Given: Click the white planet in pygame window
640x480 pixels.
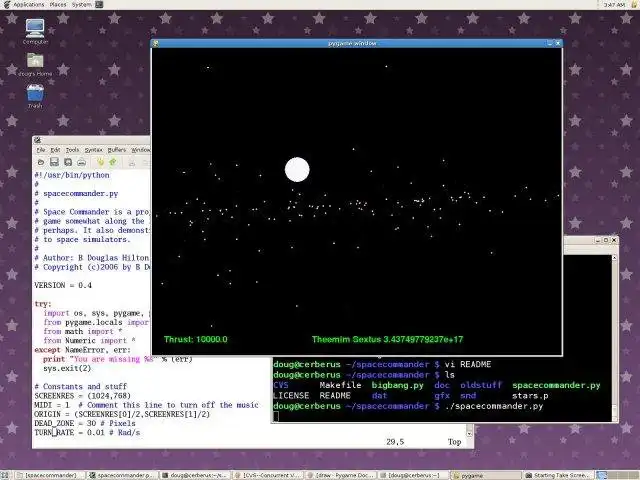Looking at the screenshot, I should (297, 169).
